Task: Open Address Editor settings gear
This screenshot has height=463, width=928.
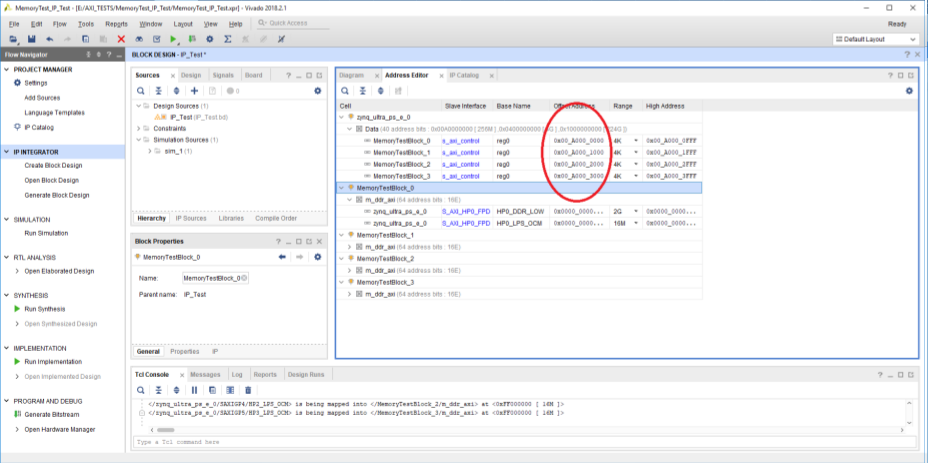Action: (909, 91)
